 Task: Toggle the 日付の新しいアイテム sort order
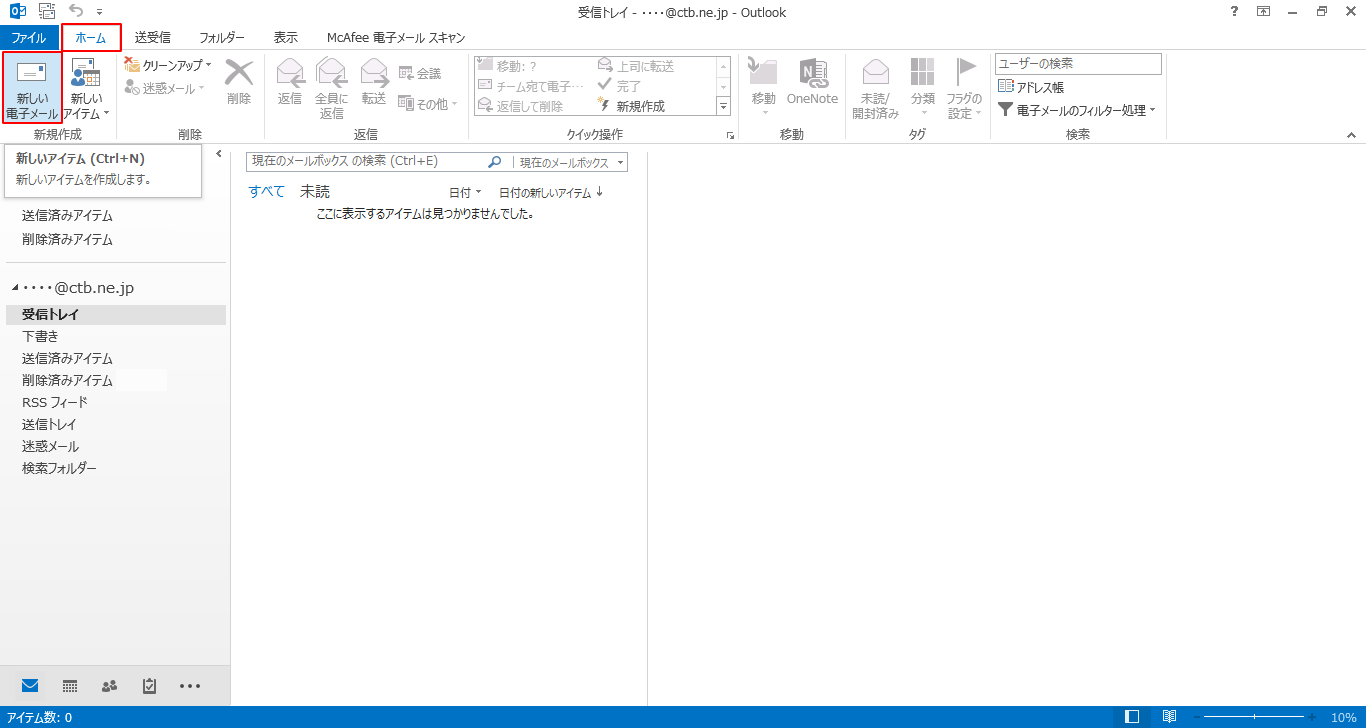point(551,192)
